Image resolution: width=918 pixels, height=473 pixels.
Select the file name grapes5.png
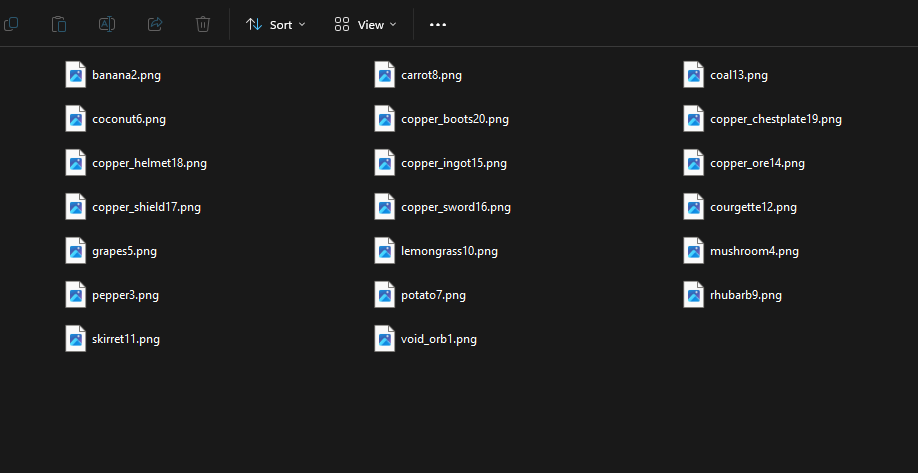tap(124, 251)
